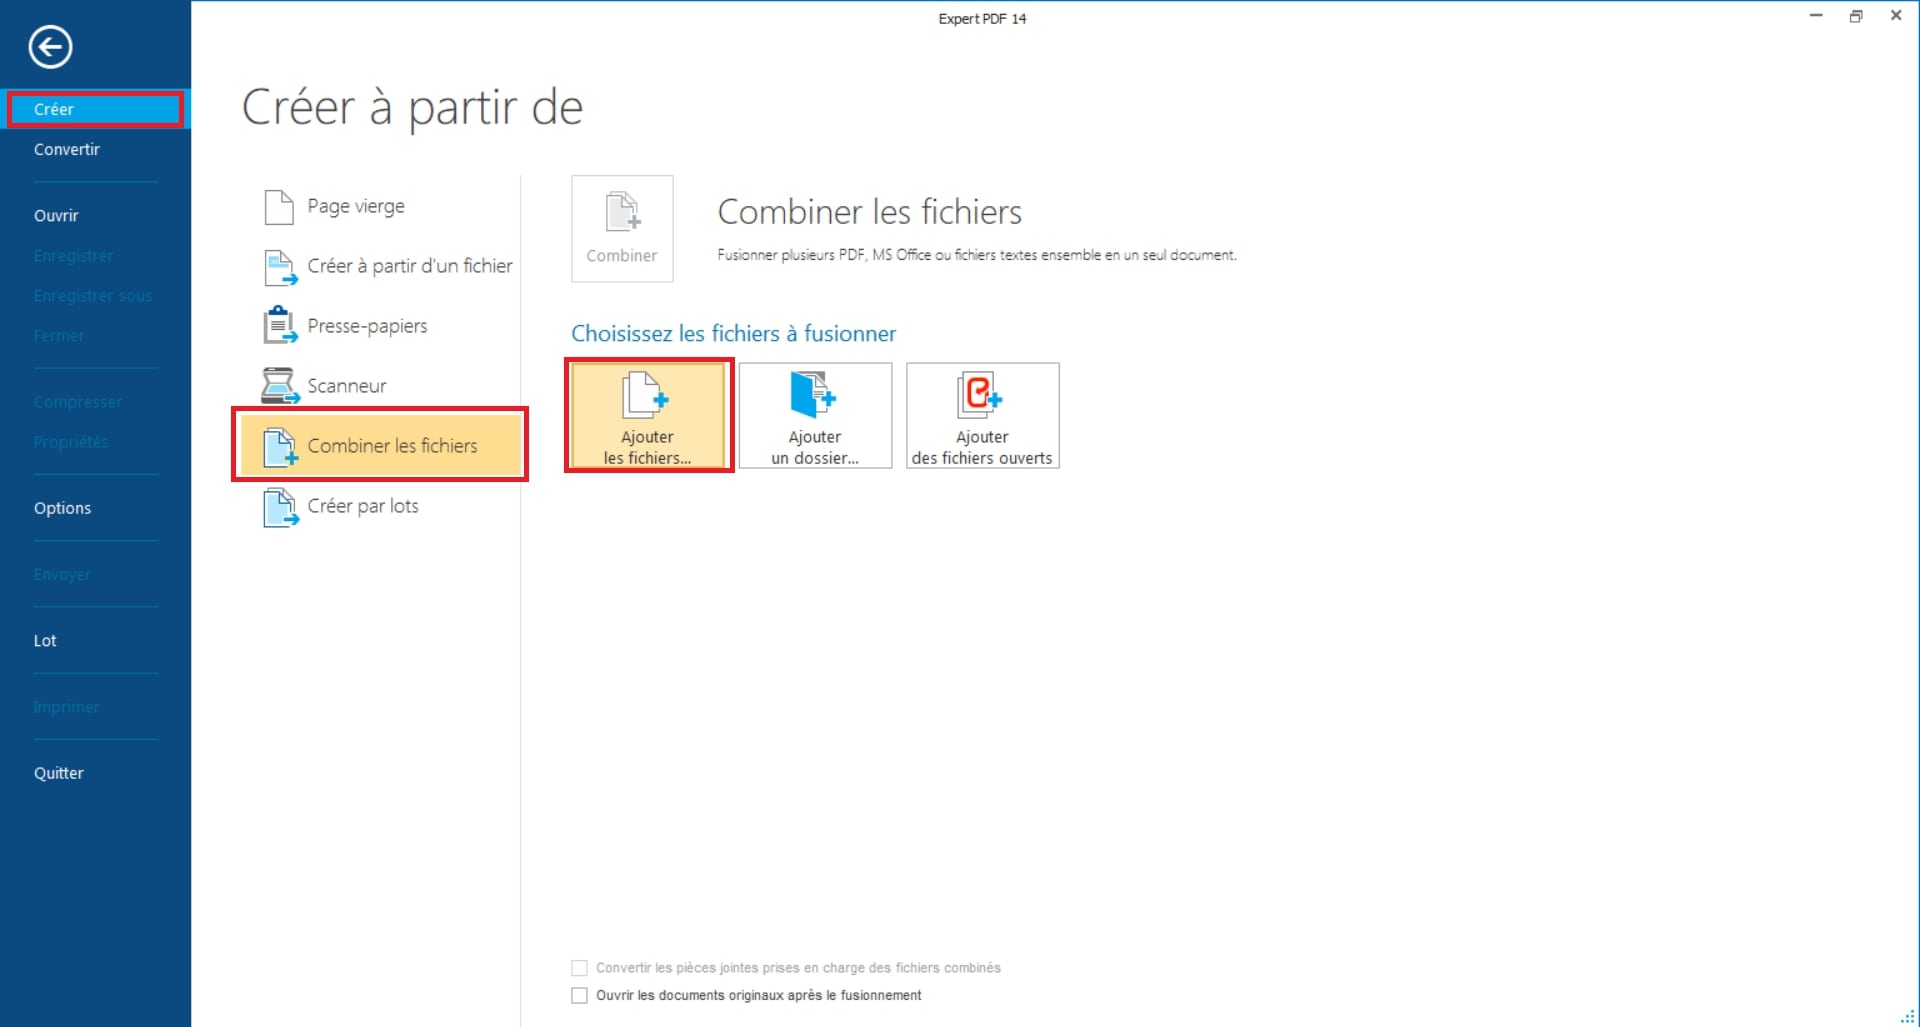Click Ajouter des fichiers ouverts icon
This screenshot has height=1027, width=1920.
click(981, 396)
